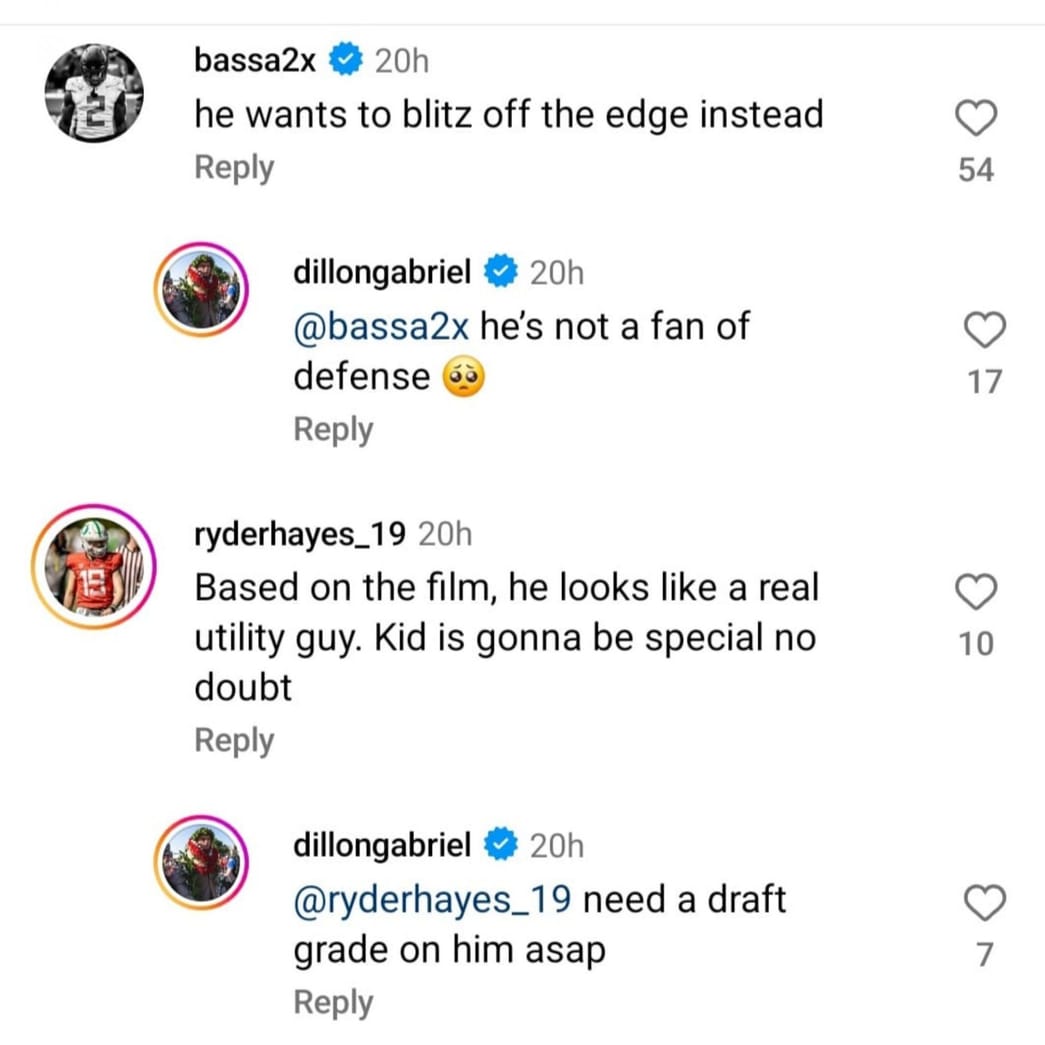Tap the bassa2x username
Screen dimensions: 1045x1045
click(x=255, y=61)
